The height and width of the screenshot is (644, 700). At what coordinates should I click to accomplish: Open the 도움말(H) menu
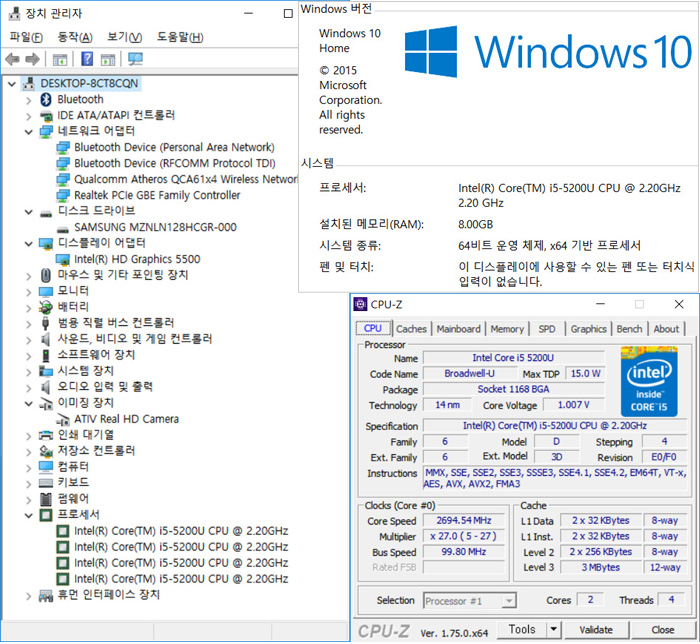point(179,37)
